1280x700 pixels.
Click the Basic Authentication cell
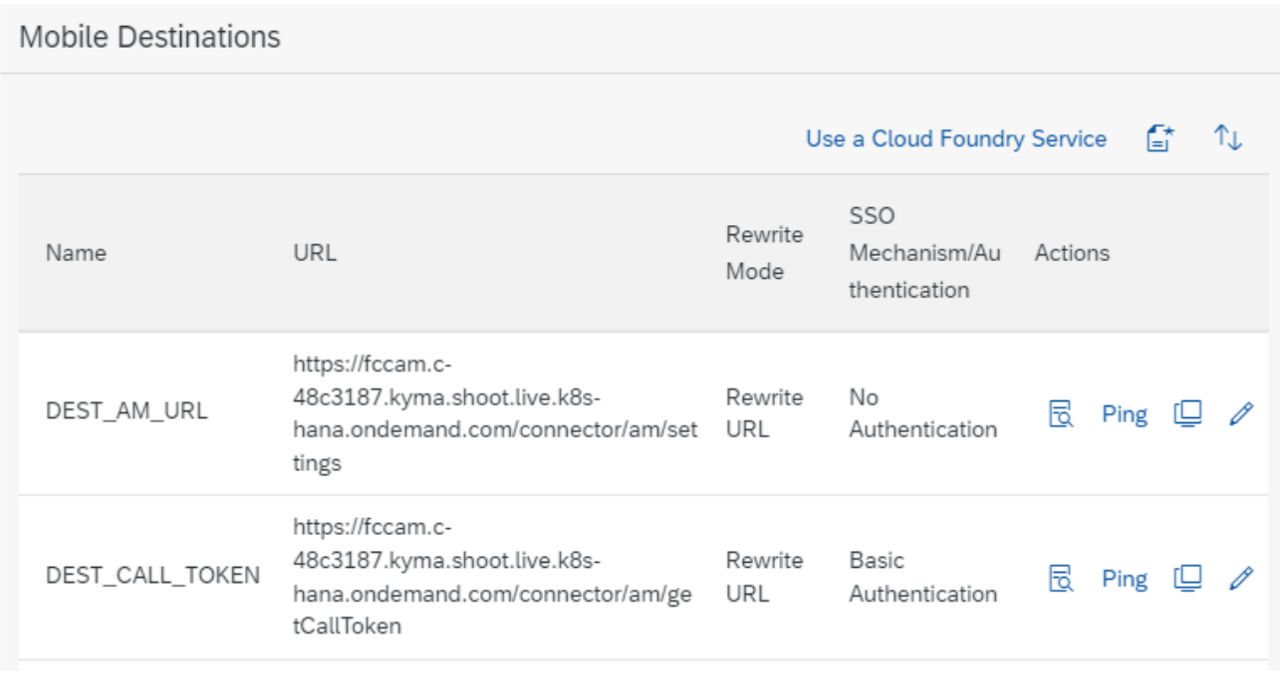point(923,577)
